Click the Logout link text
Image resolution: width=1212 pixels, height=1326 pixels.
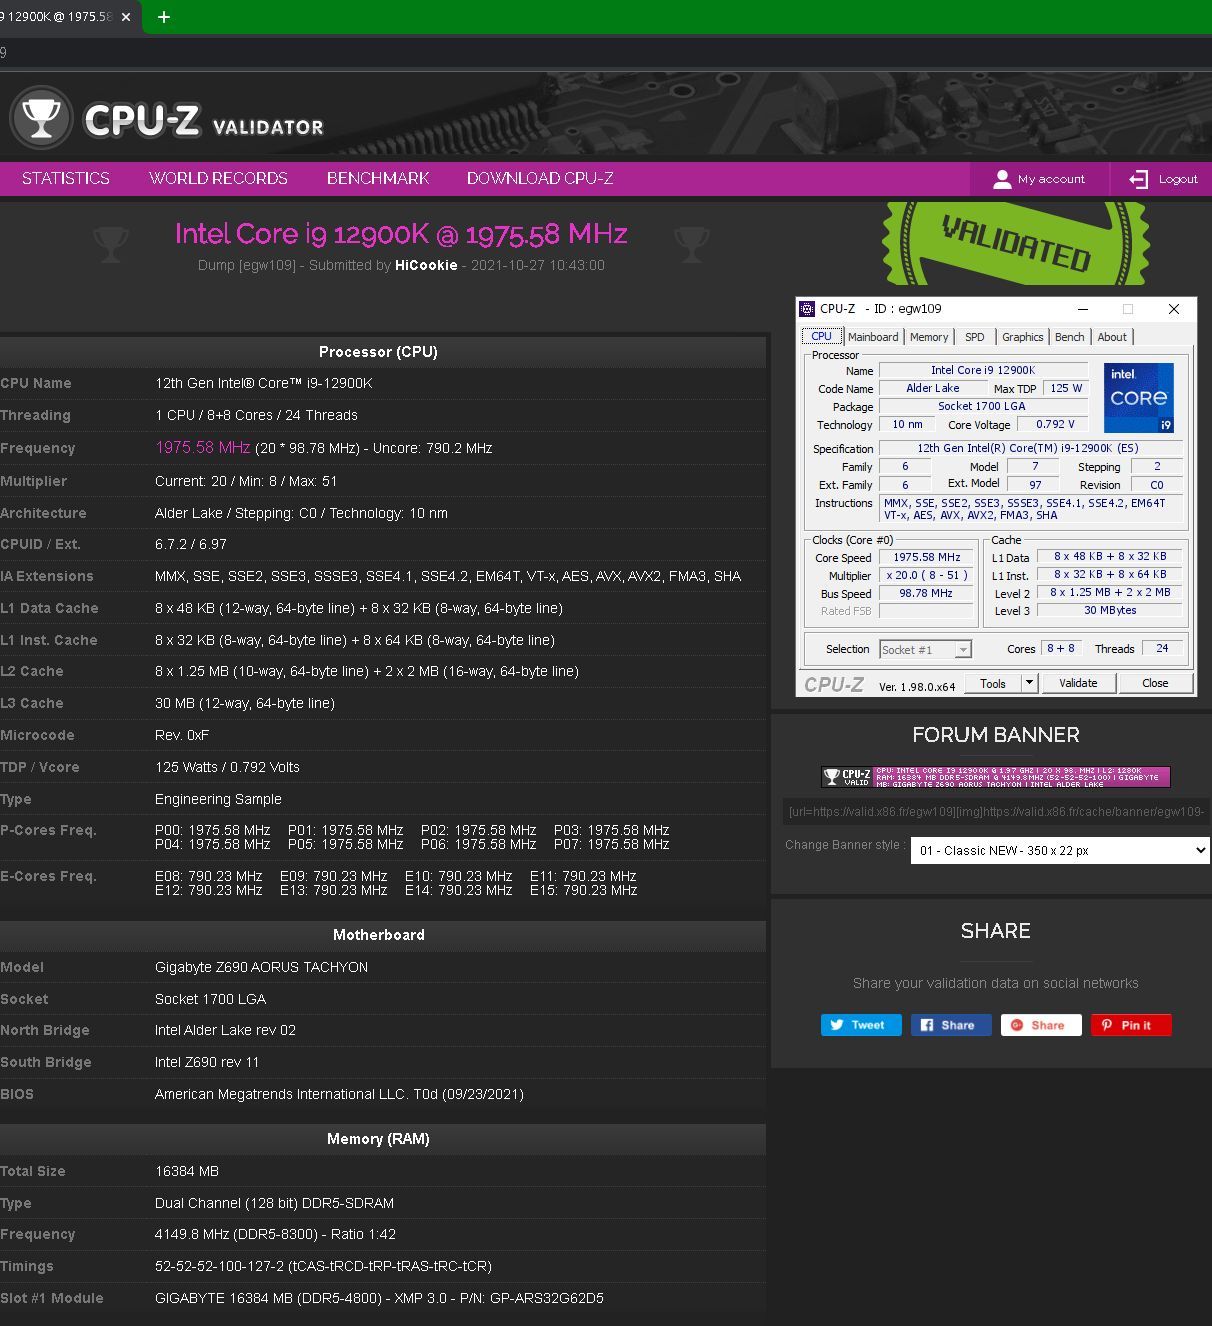[x=1178, y=179]
